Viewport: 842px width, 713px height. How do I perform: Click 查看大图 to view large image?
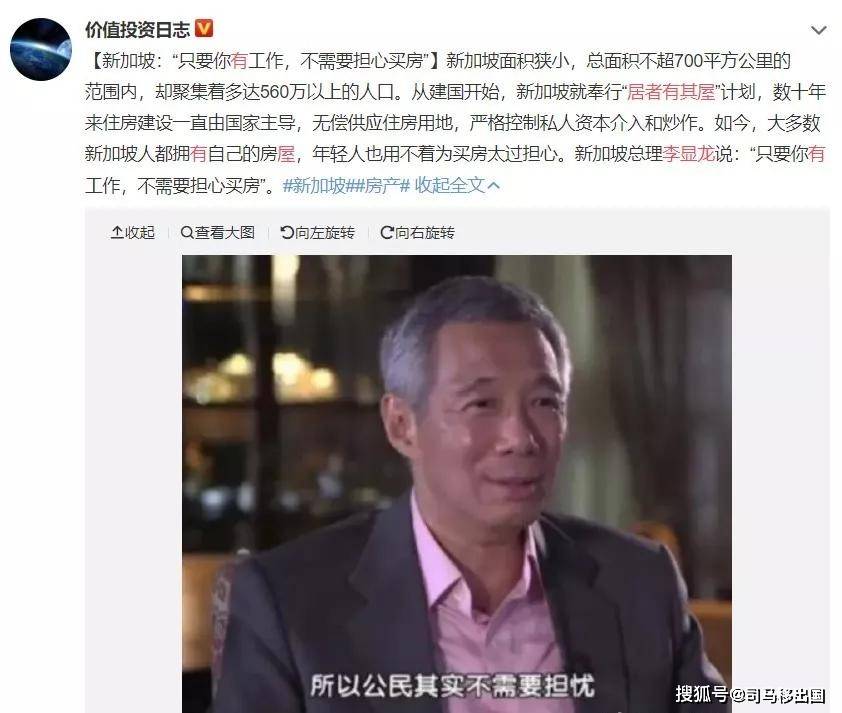(217, 232)
